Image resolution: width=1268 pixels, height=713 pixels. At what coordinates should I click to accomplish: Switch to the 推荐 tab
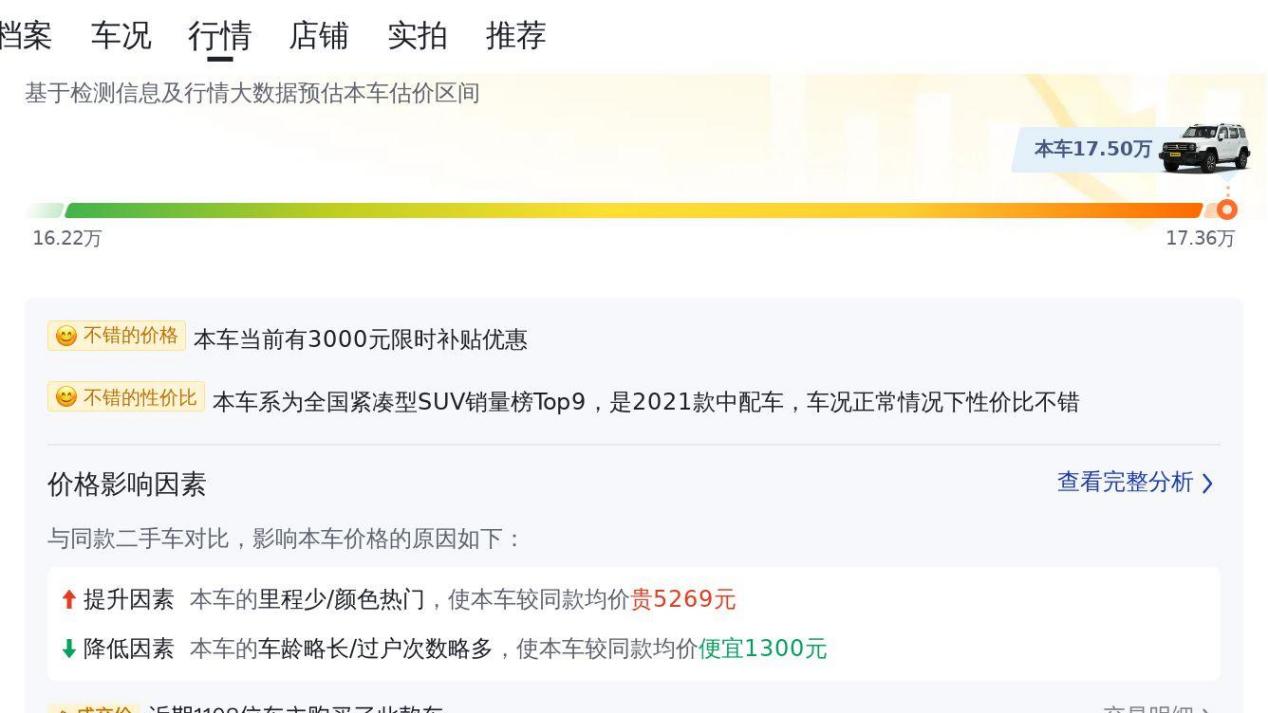tap(516, 36)
